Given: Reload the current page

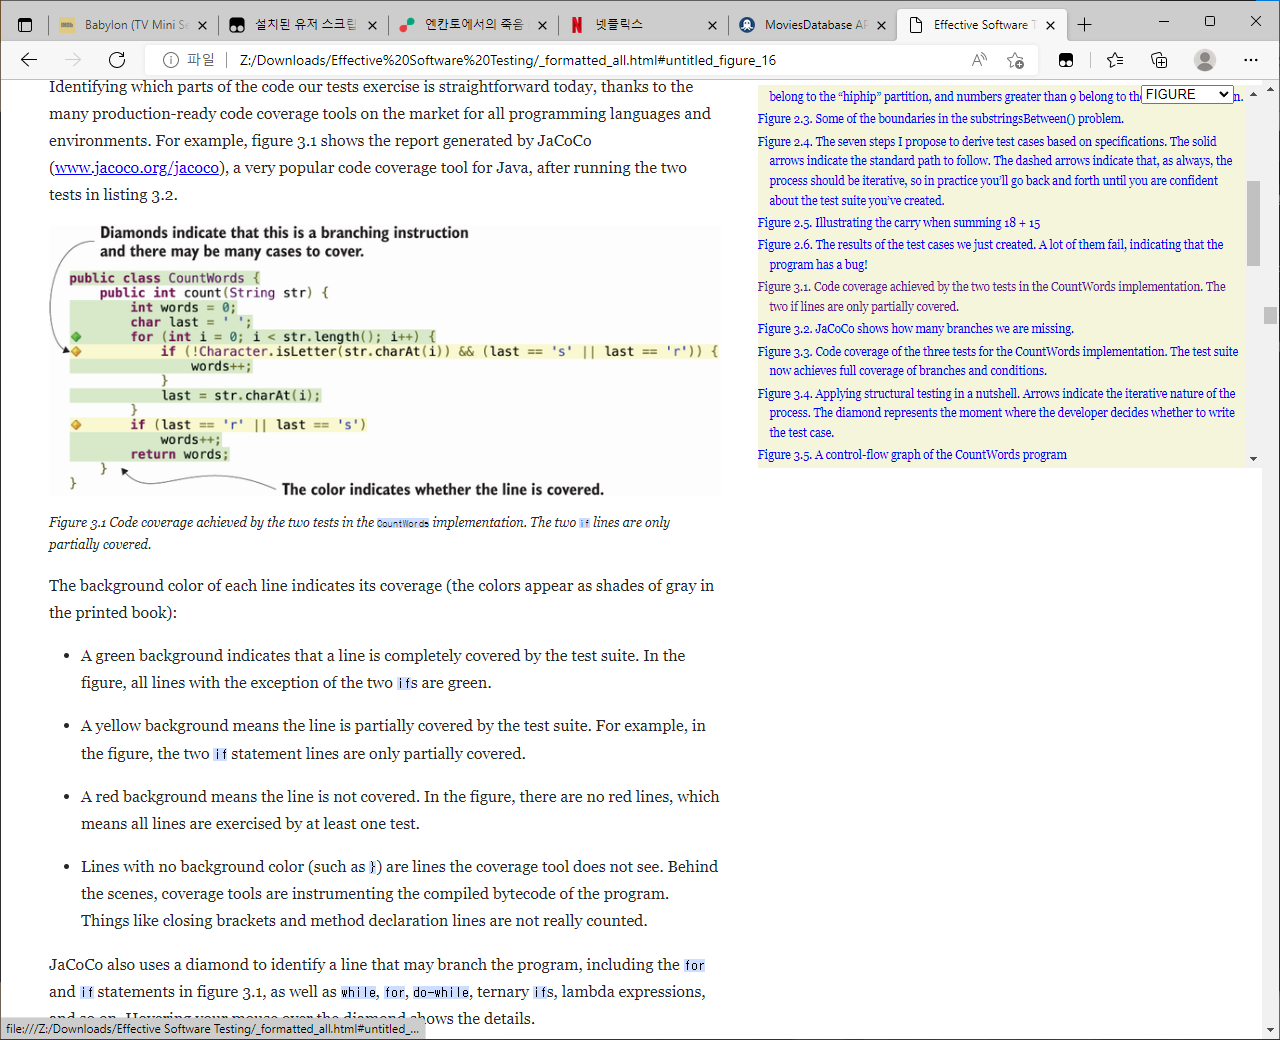Looking at the screenshot, I should [116, 60].
